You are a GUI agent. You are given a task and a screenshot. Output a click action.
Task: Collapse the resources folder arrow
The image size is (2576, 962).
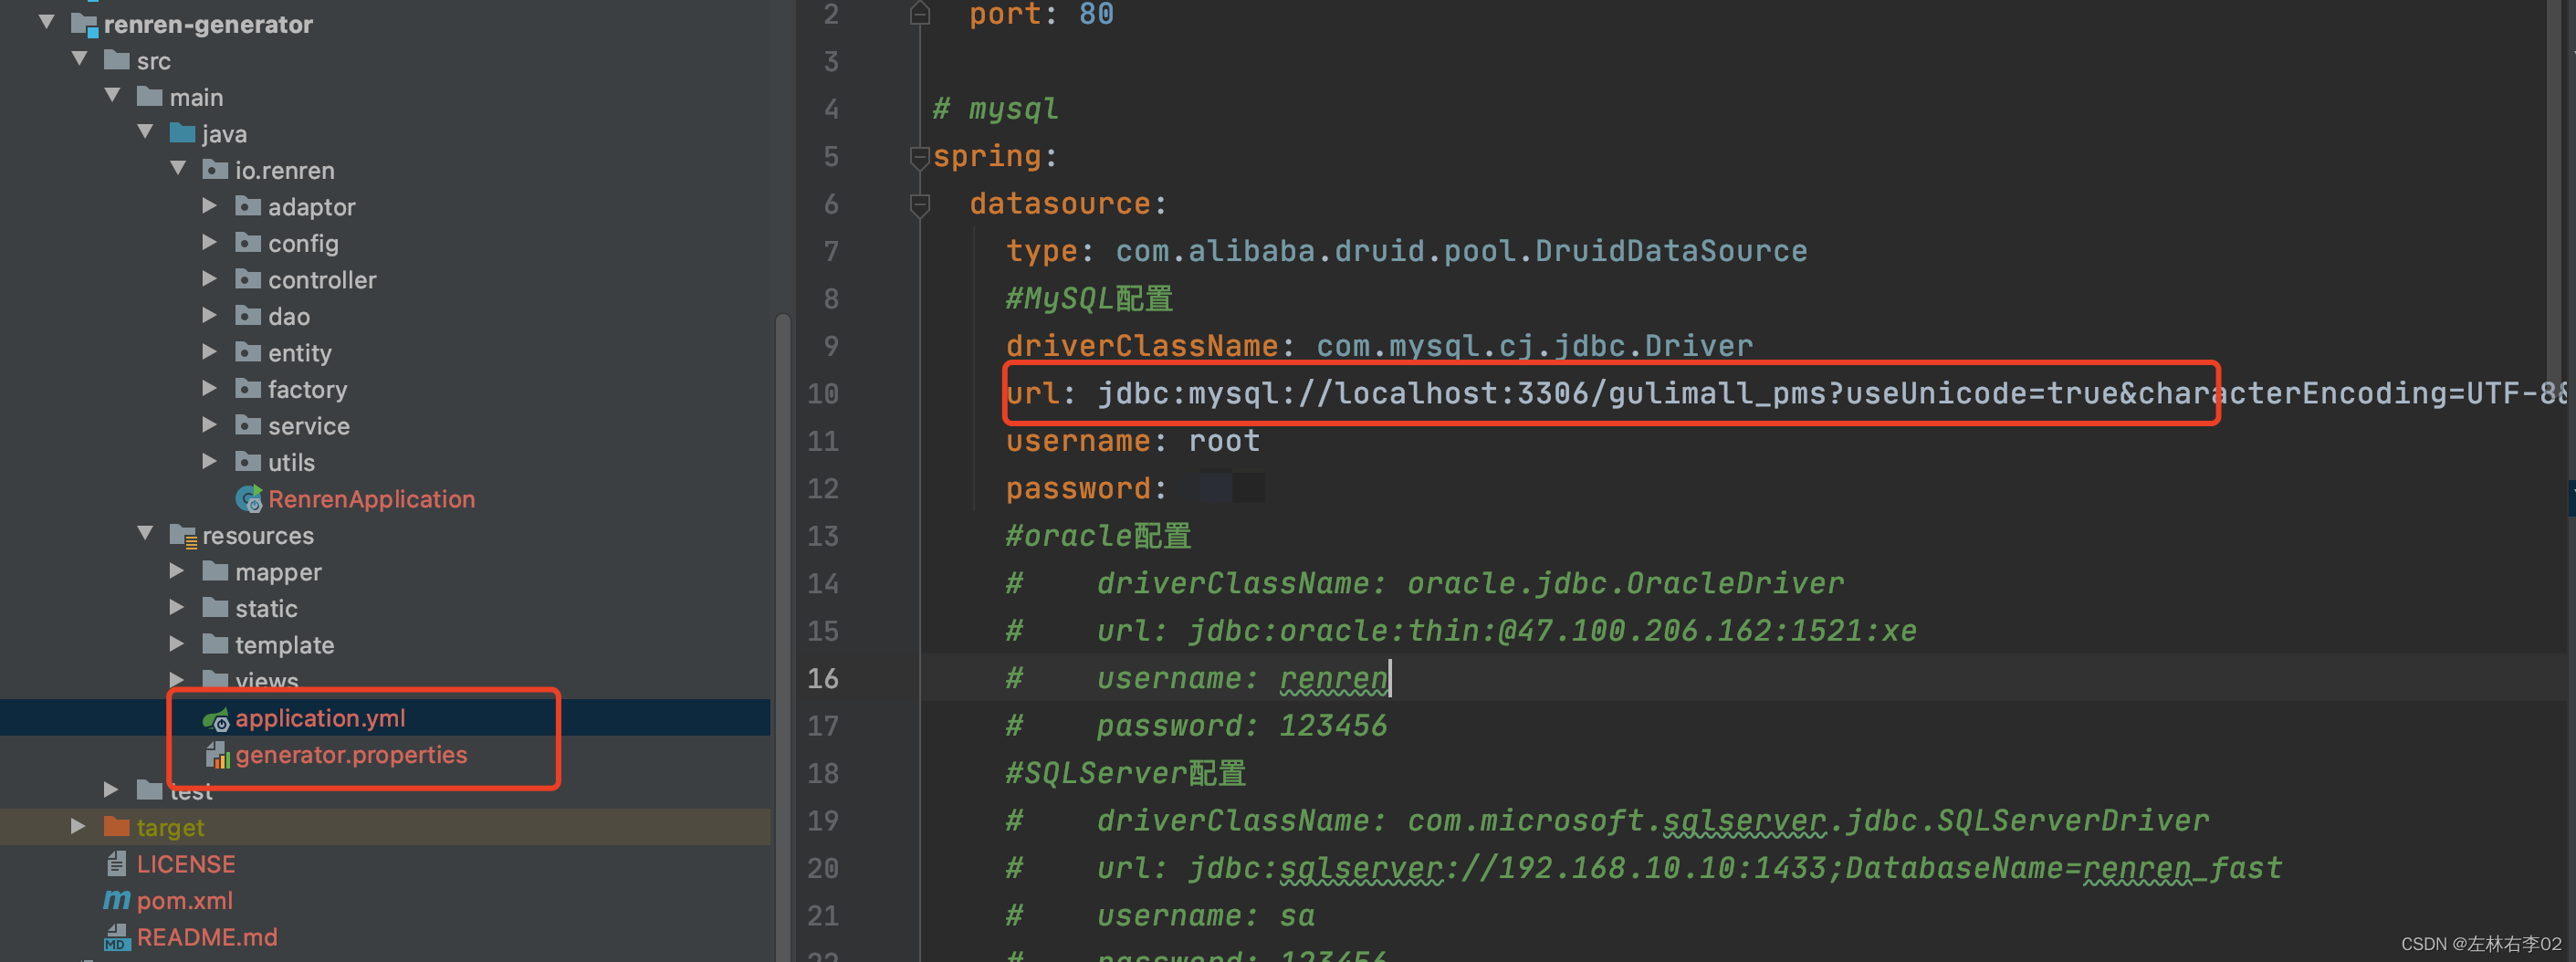point(146,533)
